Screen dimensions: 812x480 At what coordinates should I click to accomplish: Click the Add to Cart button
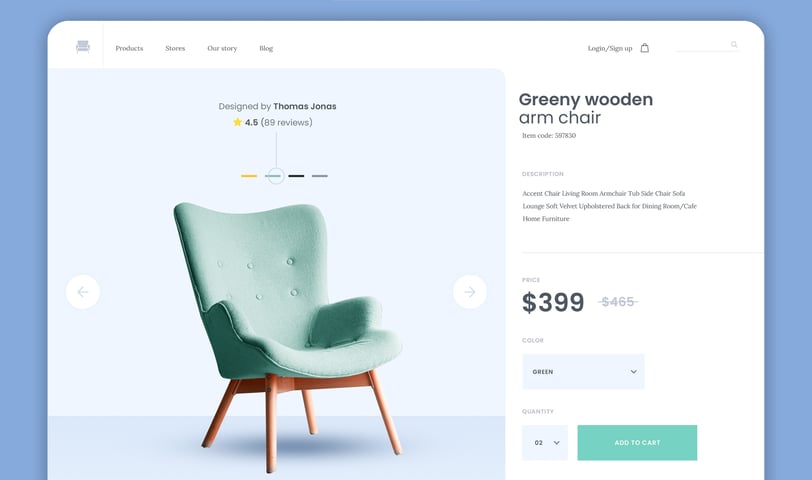(x=637, y=443)
